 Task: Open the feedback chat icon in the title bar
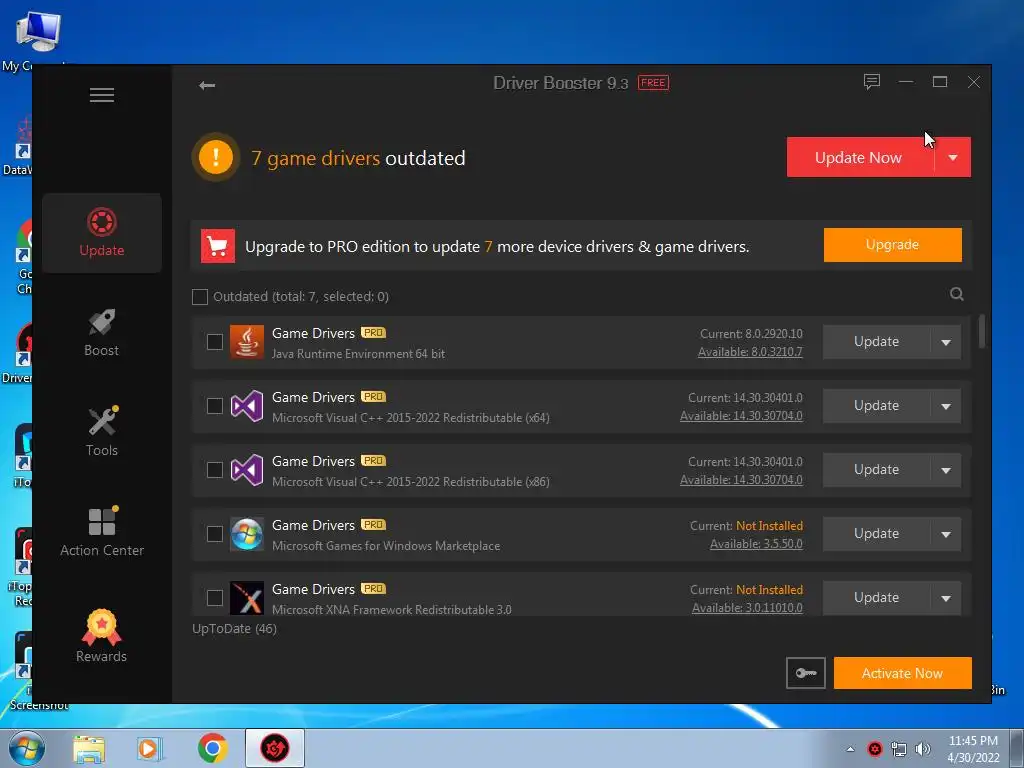pos(872,82)
